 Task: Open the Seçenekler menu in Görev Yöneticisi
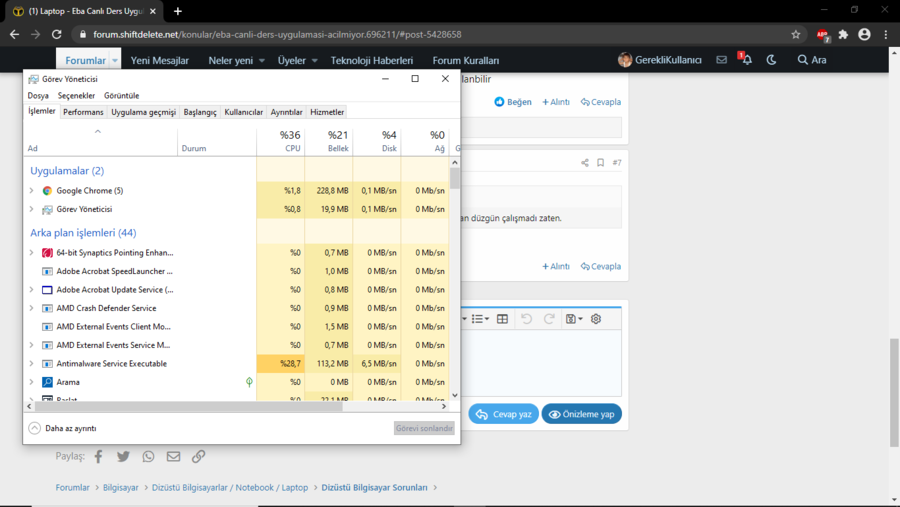click(x=76, y=96)
